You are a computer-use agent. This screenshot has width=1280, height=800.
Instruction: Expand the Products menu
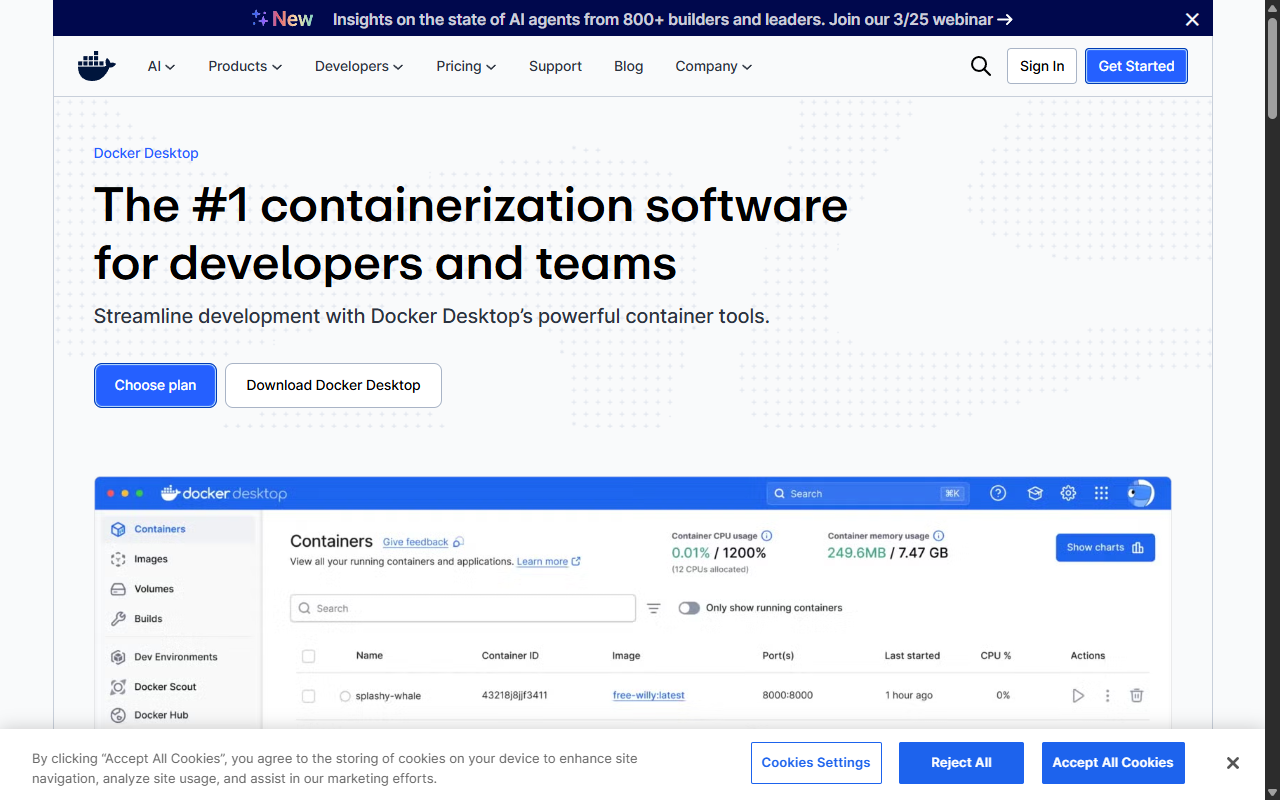click(244, 66)
